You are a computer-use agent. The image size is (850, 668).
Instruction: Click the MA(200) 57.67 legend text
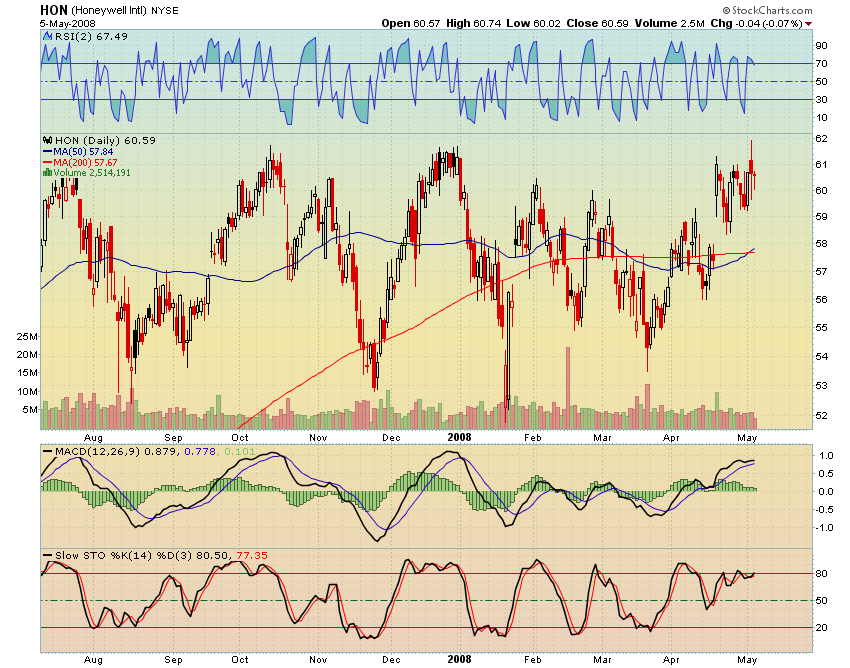(x=85, y=163)
